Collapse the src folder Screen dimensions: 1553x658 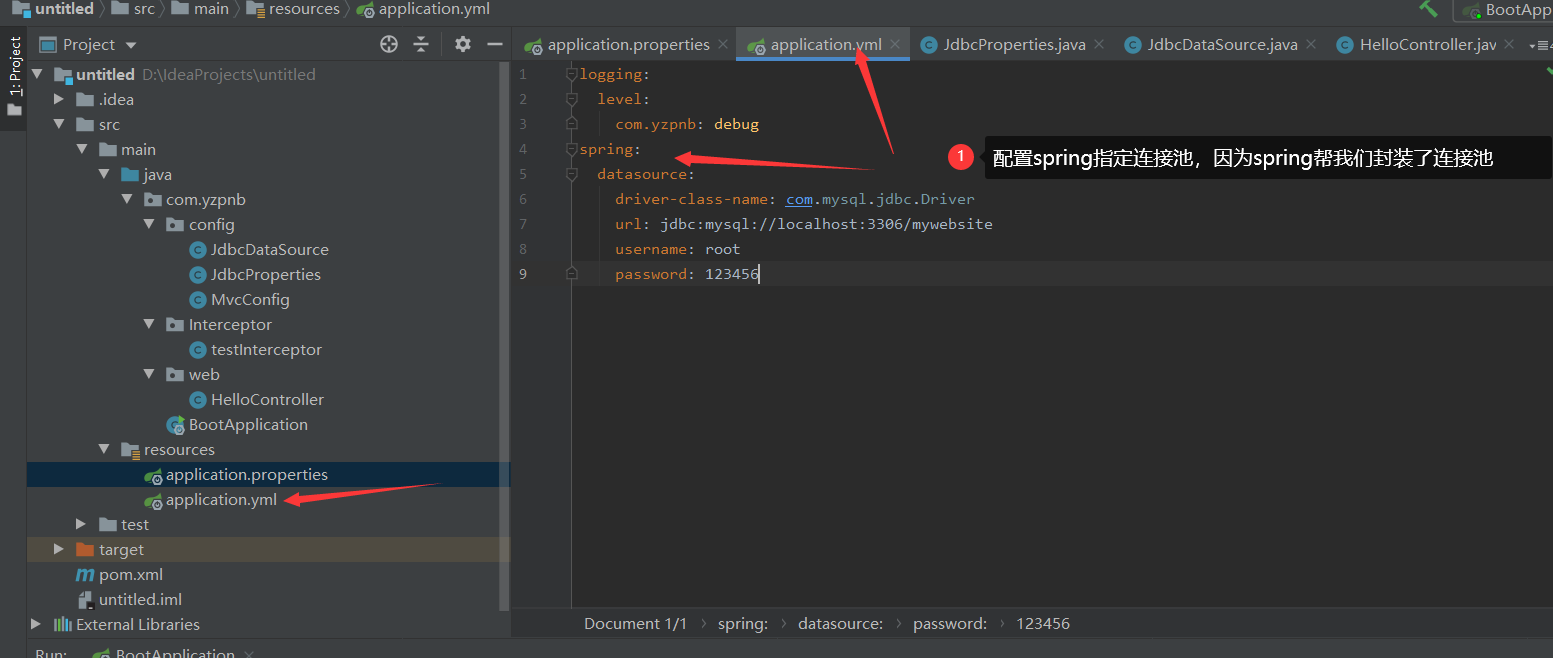(x=59, y=124)
